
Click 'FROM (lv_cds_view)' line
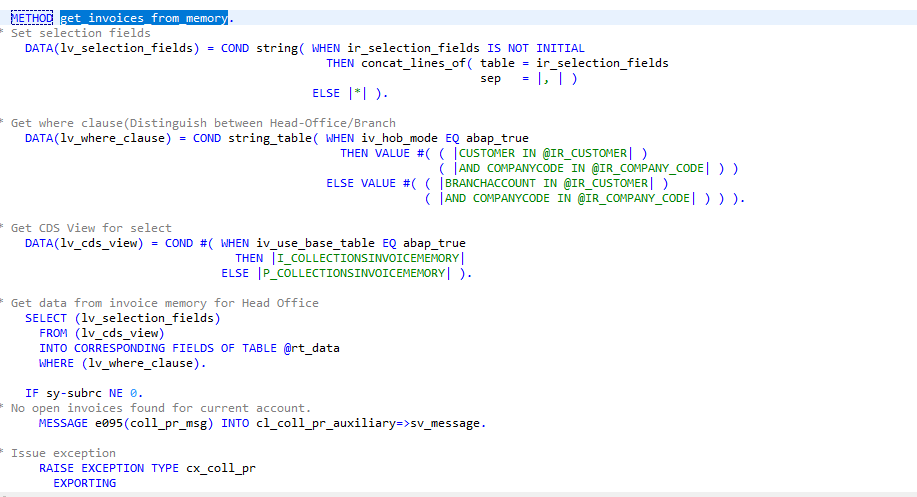102,333
